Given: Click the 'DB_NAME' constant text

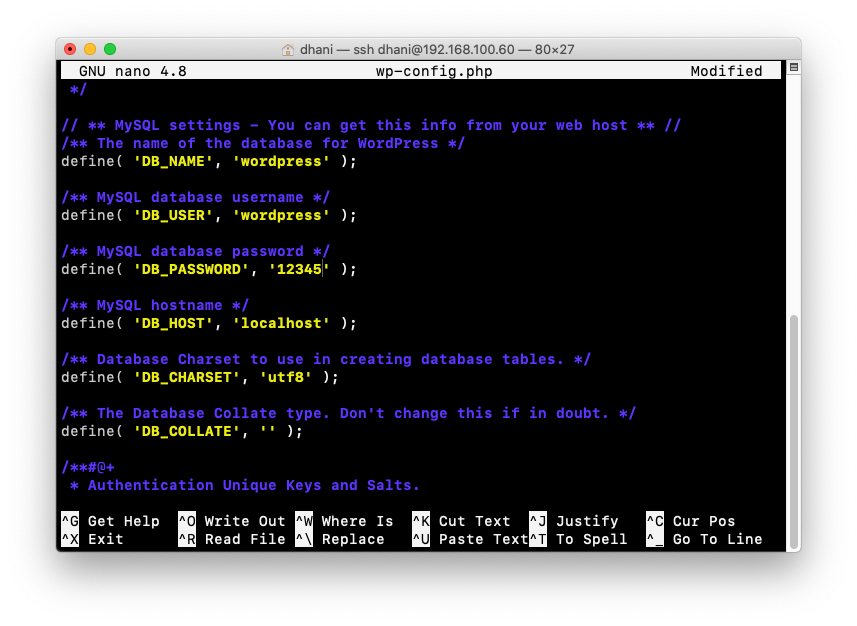Looking at the screenshot, I should point(173,161).
